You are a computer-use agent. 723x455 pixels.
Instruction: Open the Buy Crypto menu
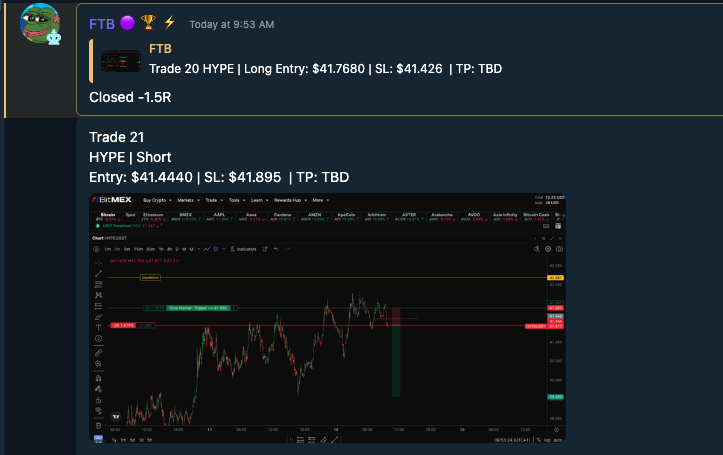coord(157,200)
